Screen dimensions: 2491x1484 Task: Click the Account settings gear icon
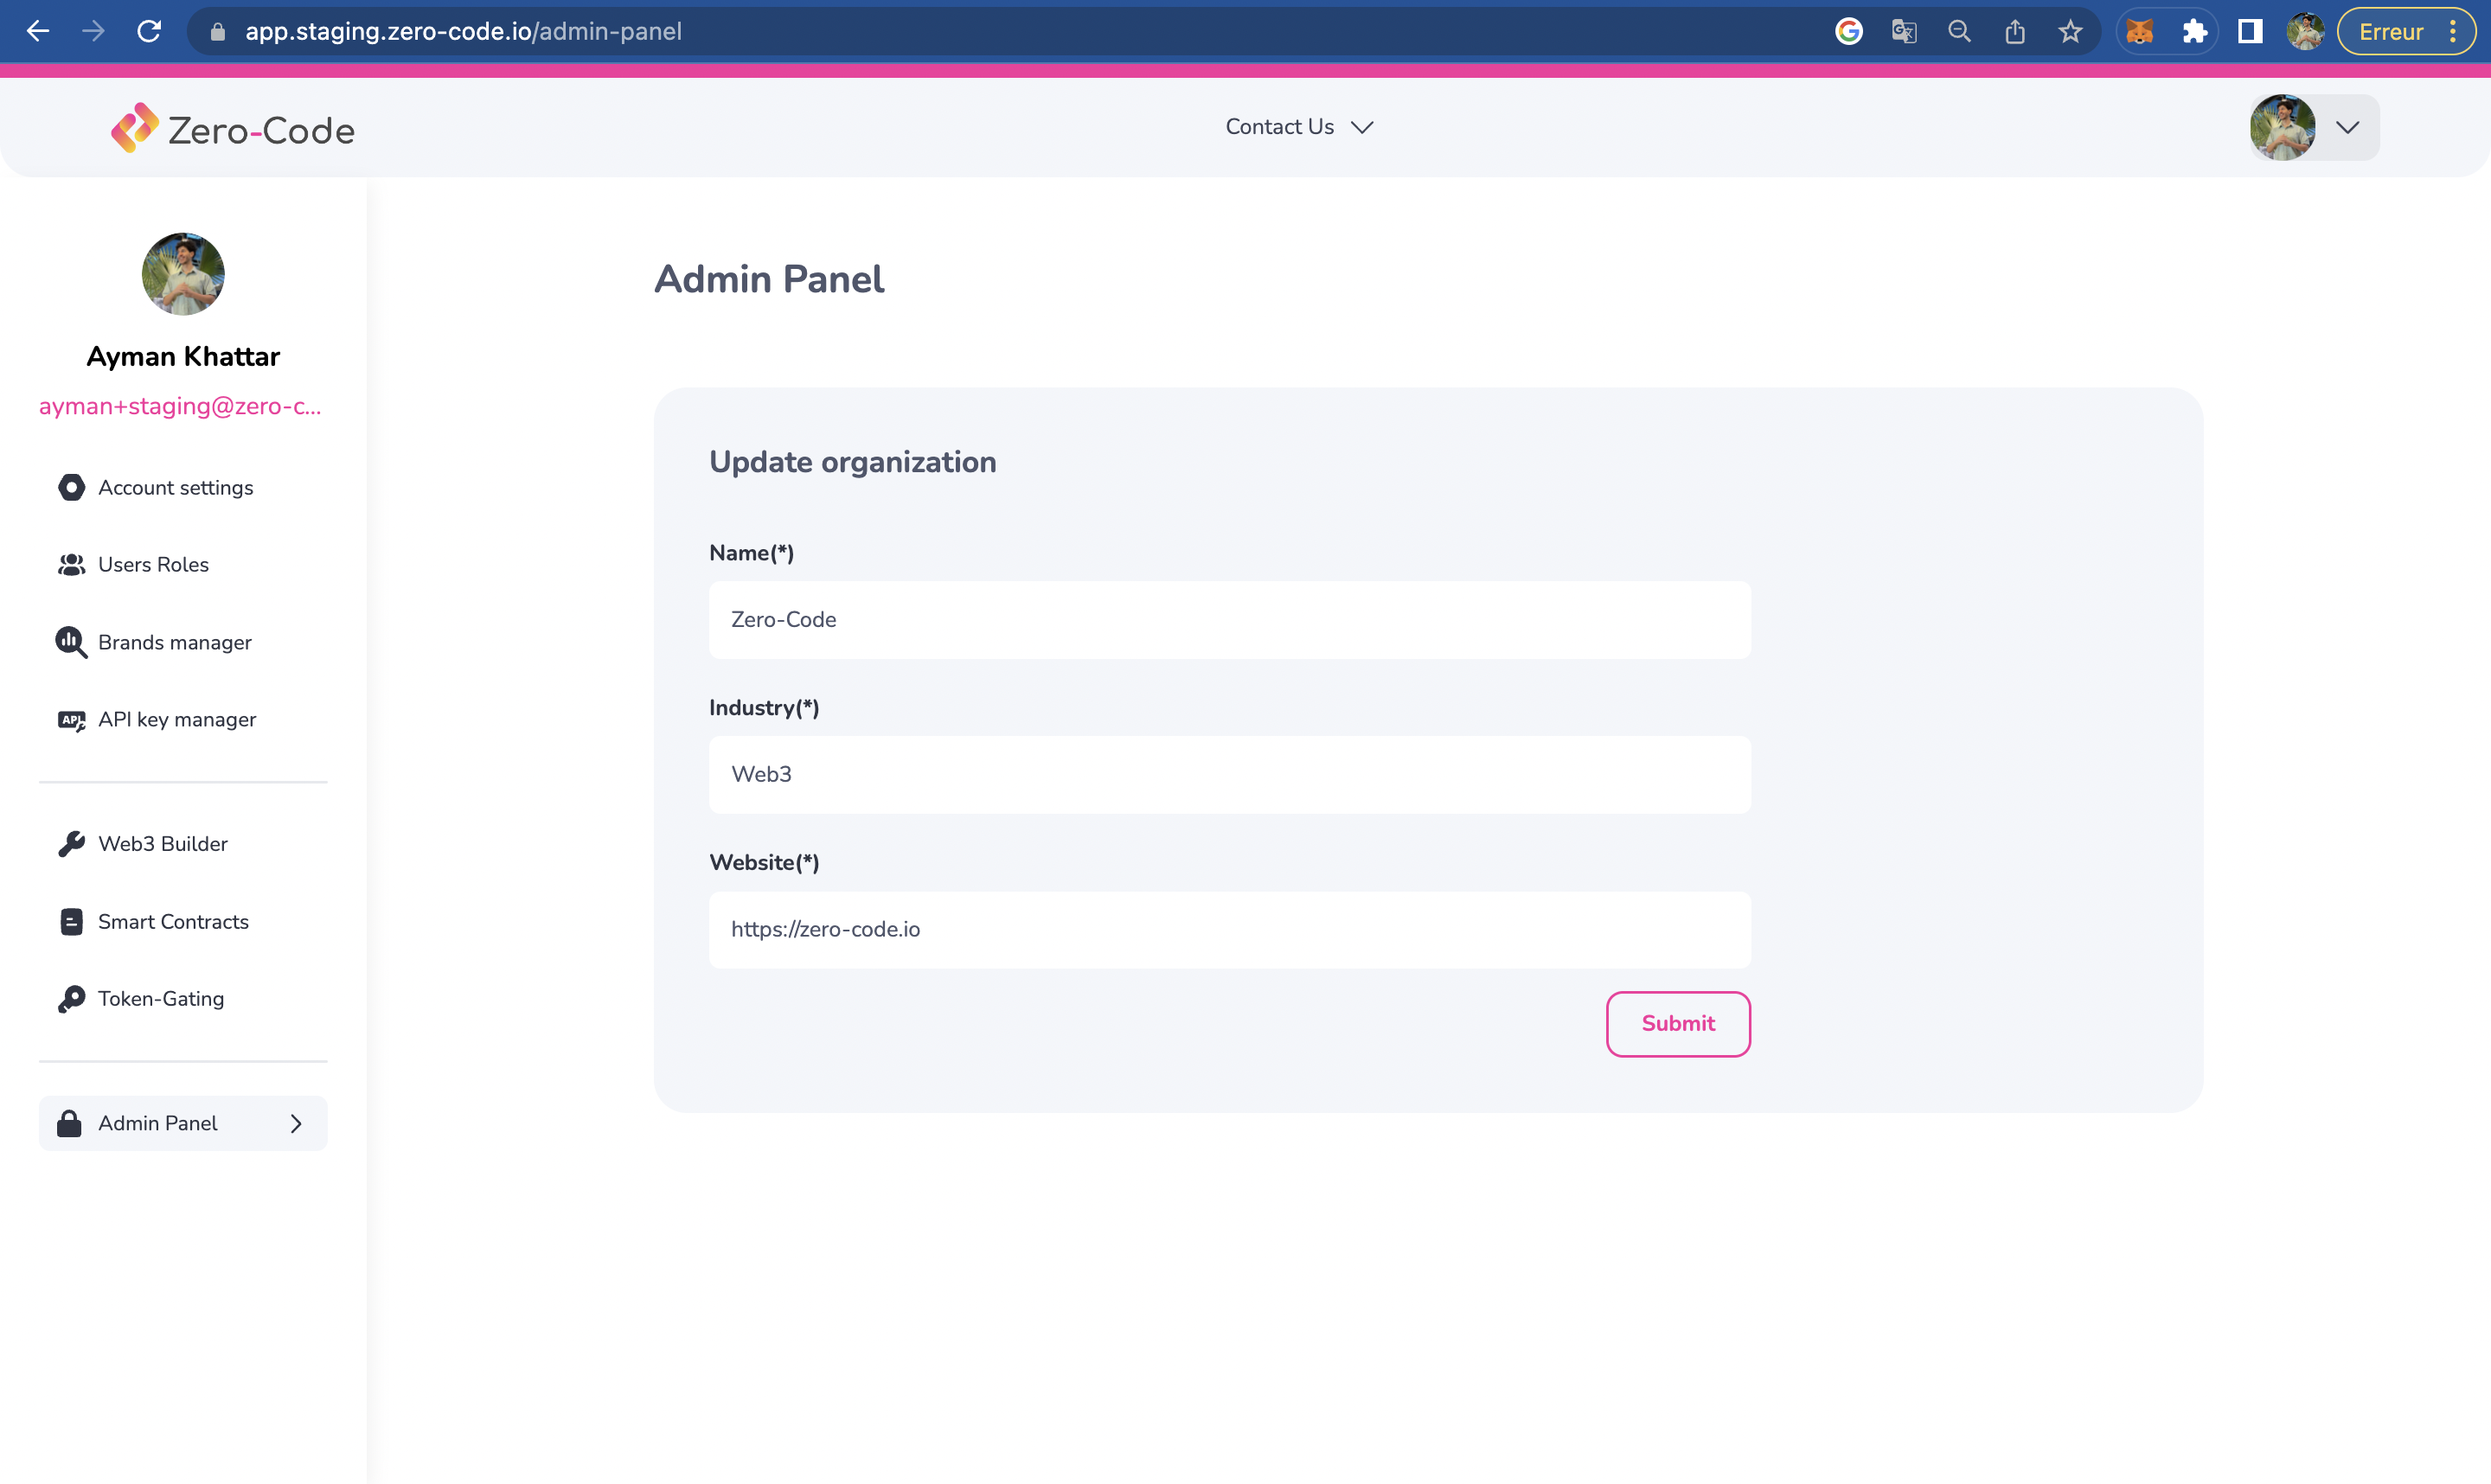click(x=71, y=487)
